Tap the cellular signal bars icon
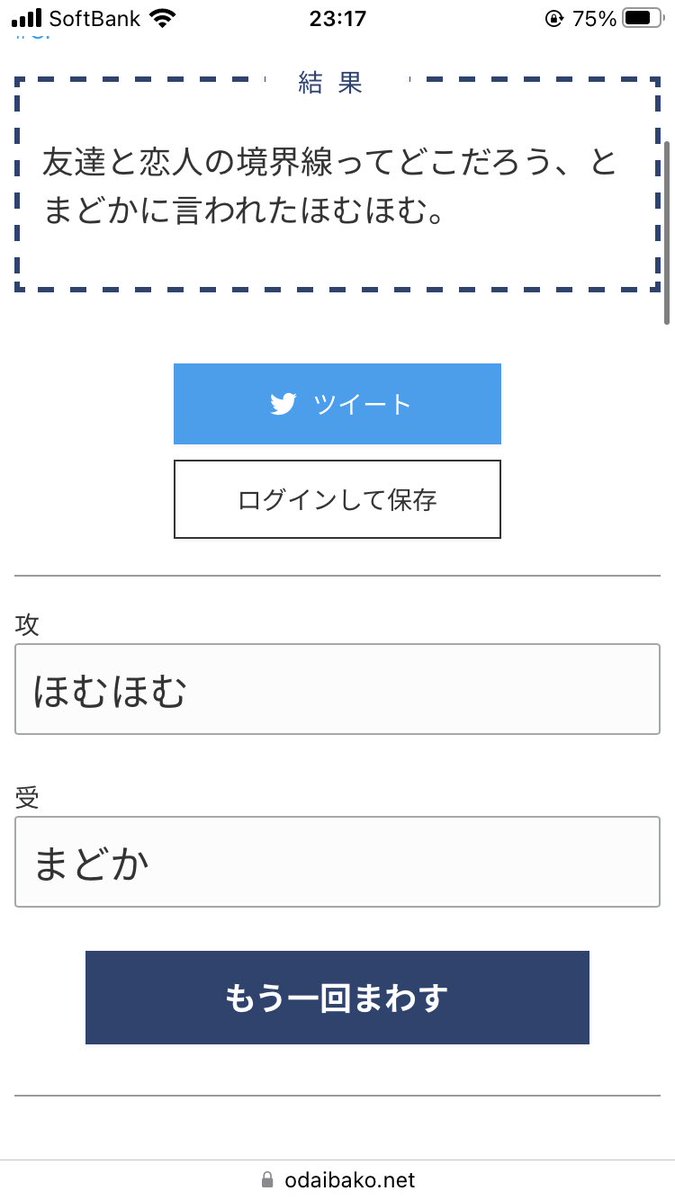Viewport: 675px width, 1200px height. coord(27,18)
